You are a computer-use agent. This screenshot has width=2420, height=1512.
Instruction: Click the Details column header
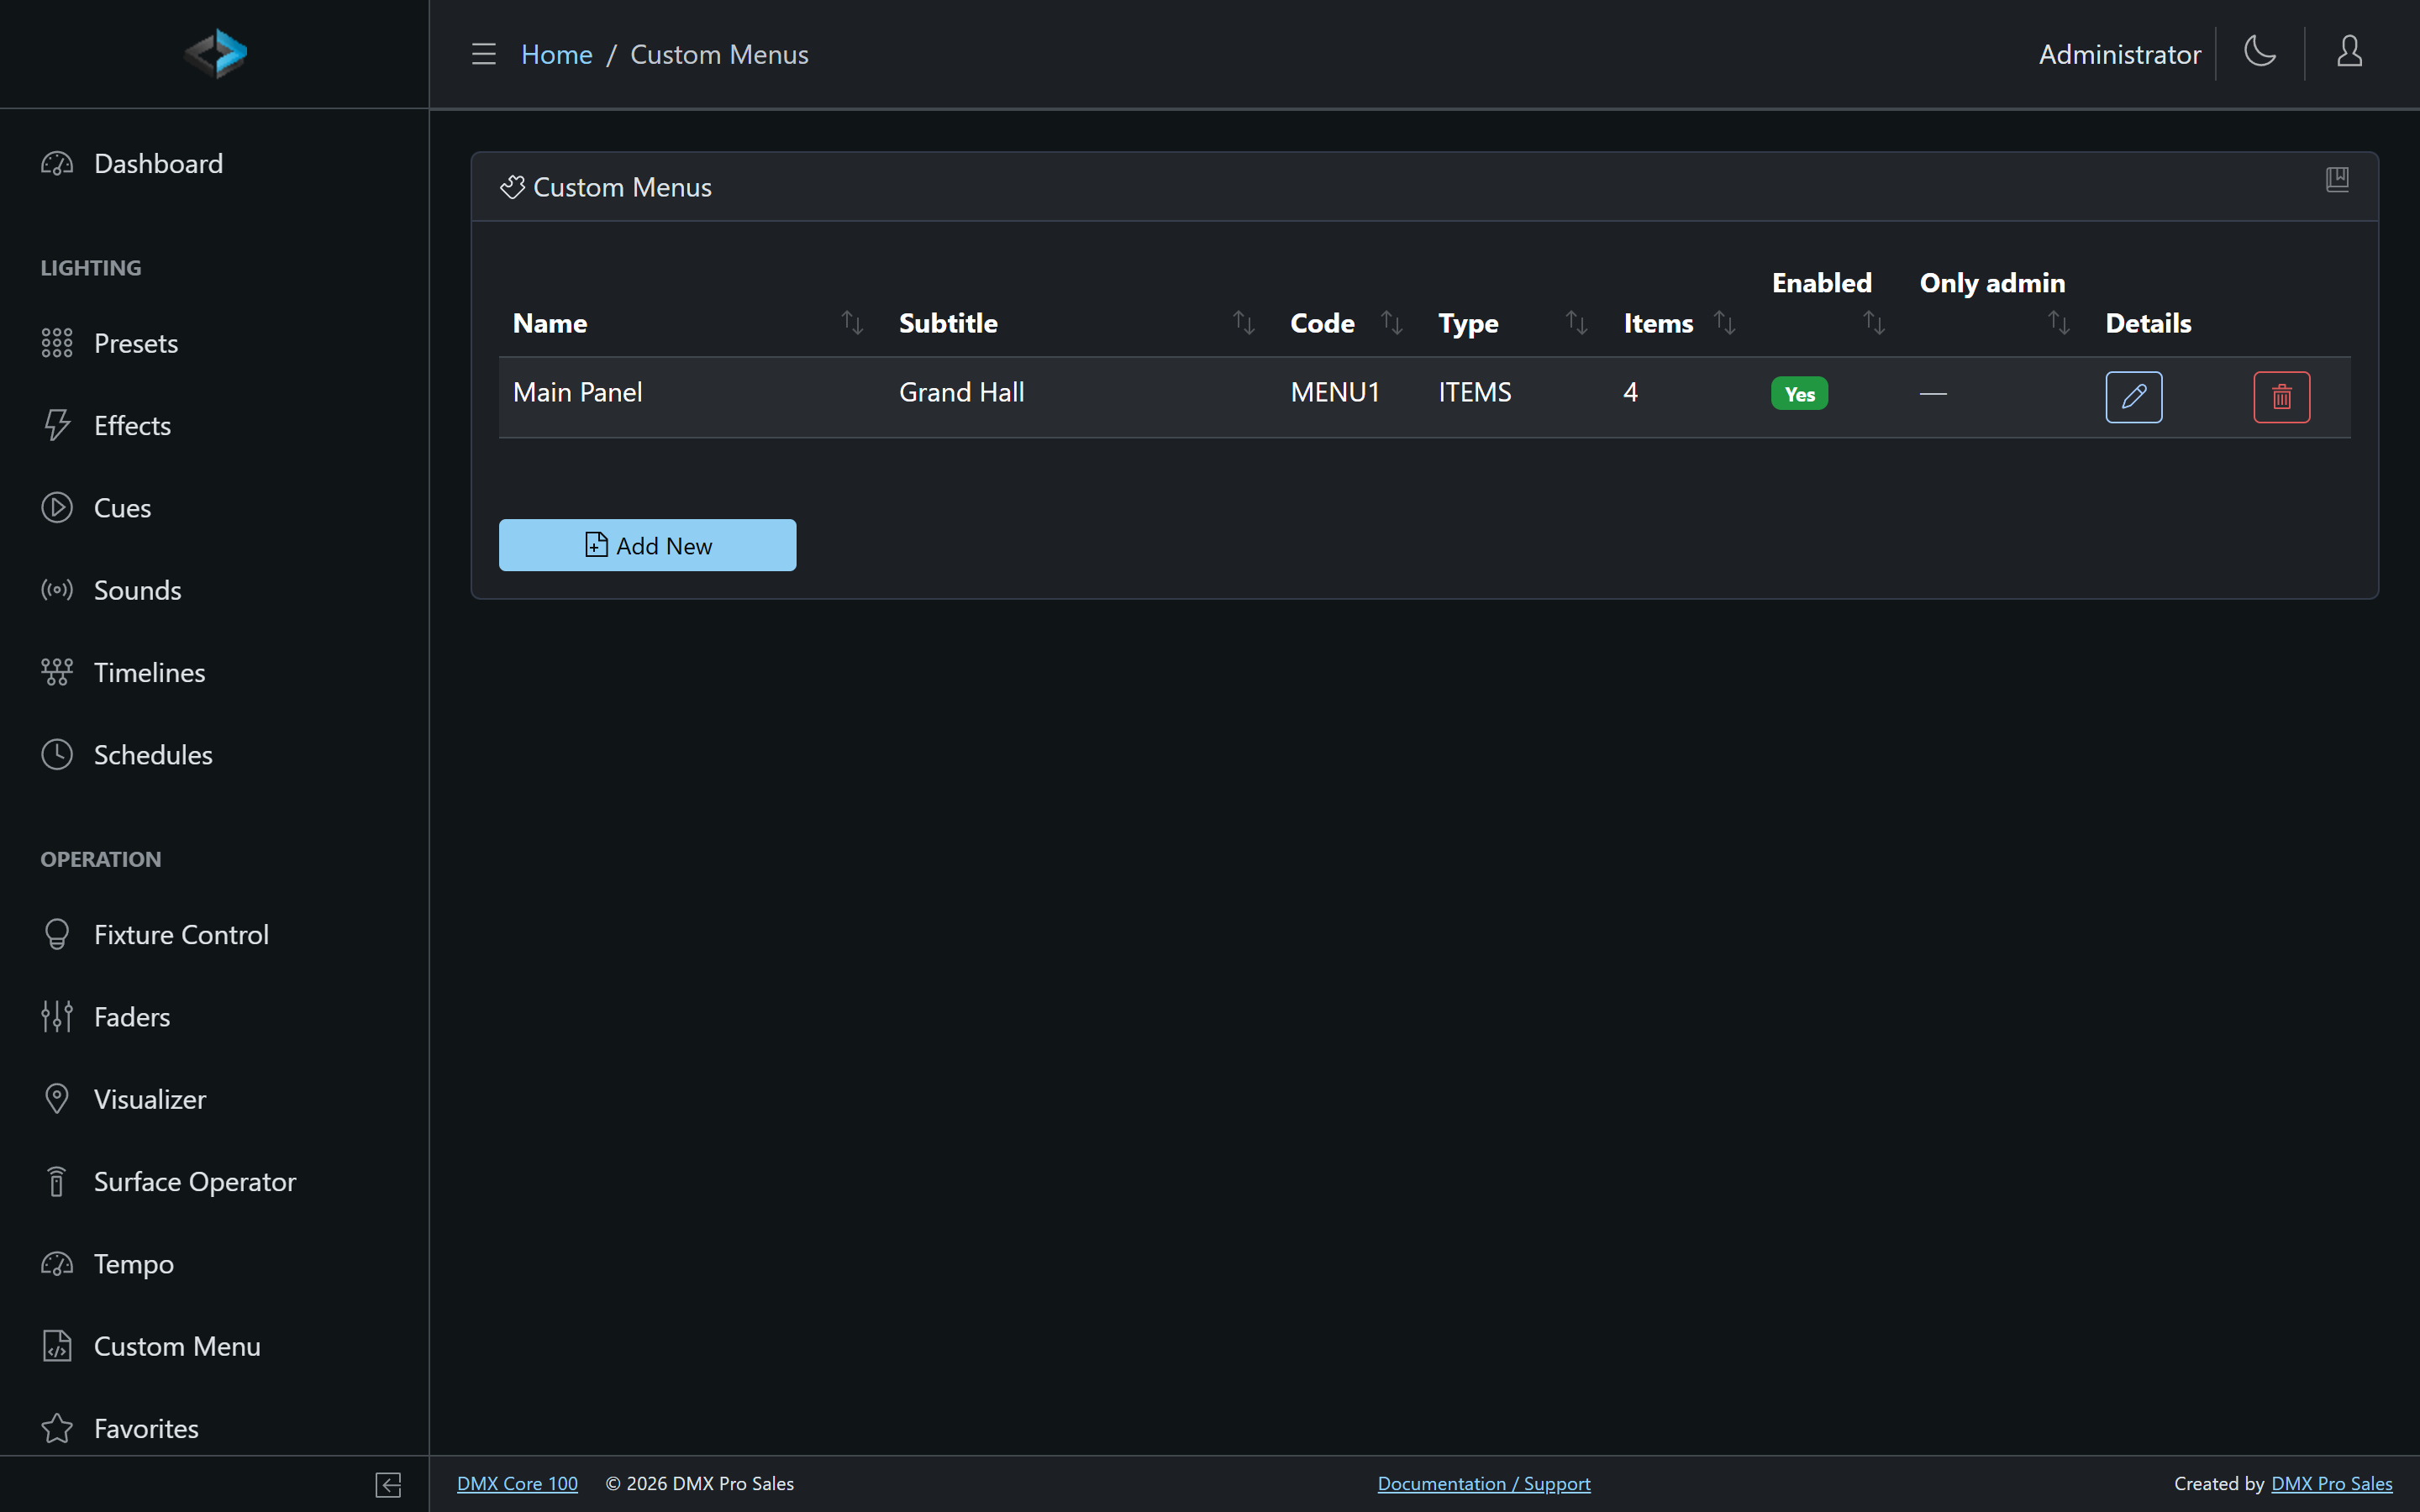tap(2148, 323)
